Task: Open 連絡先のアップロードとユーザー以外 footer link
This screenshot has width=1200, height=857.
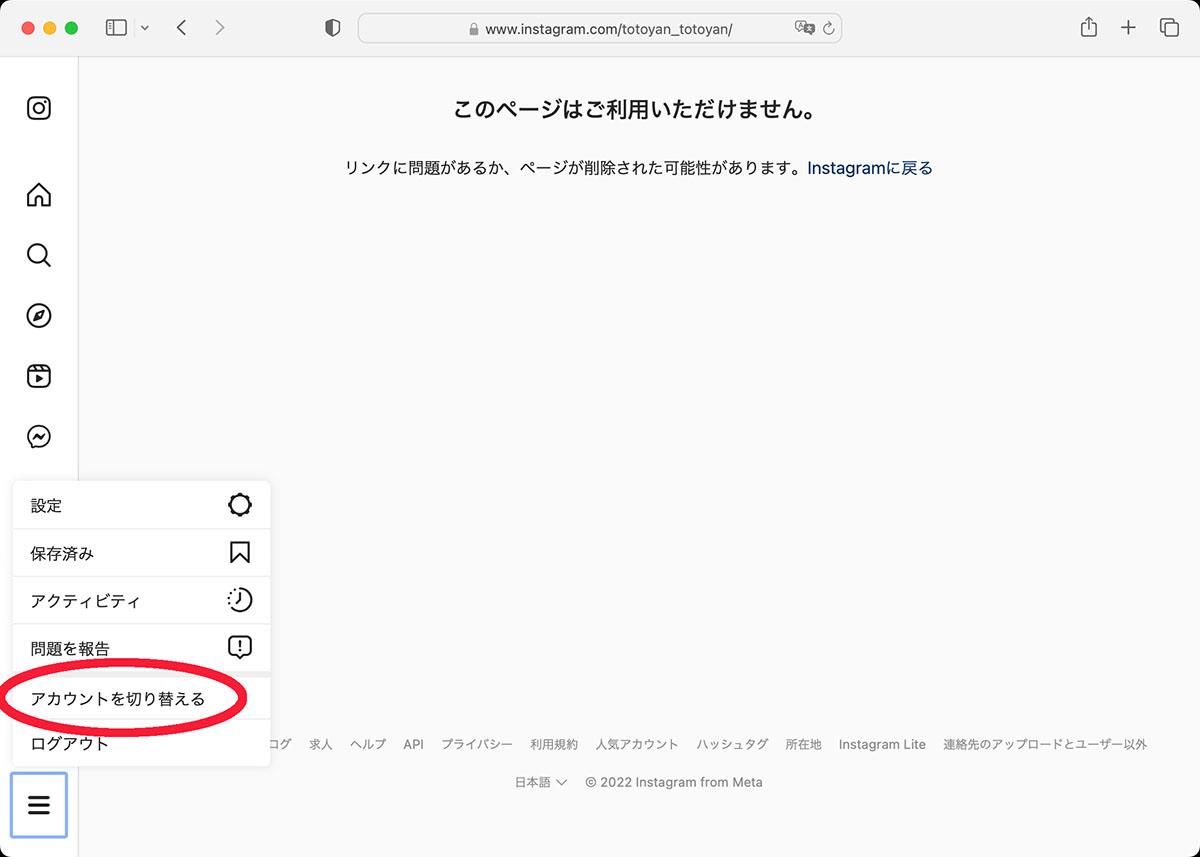Action: coord(1045,744)
